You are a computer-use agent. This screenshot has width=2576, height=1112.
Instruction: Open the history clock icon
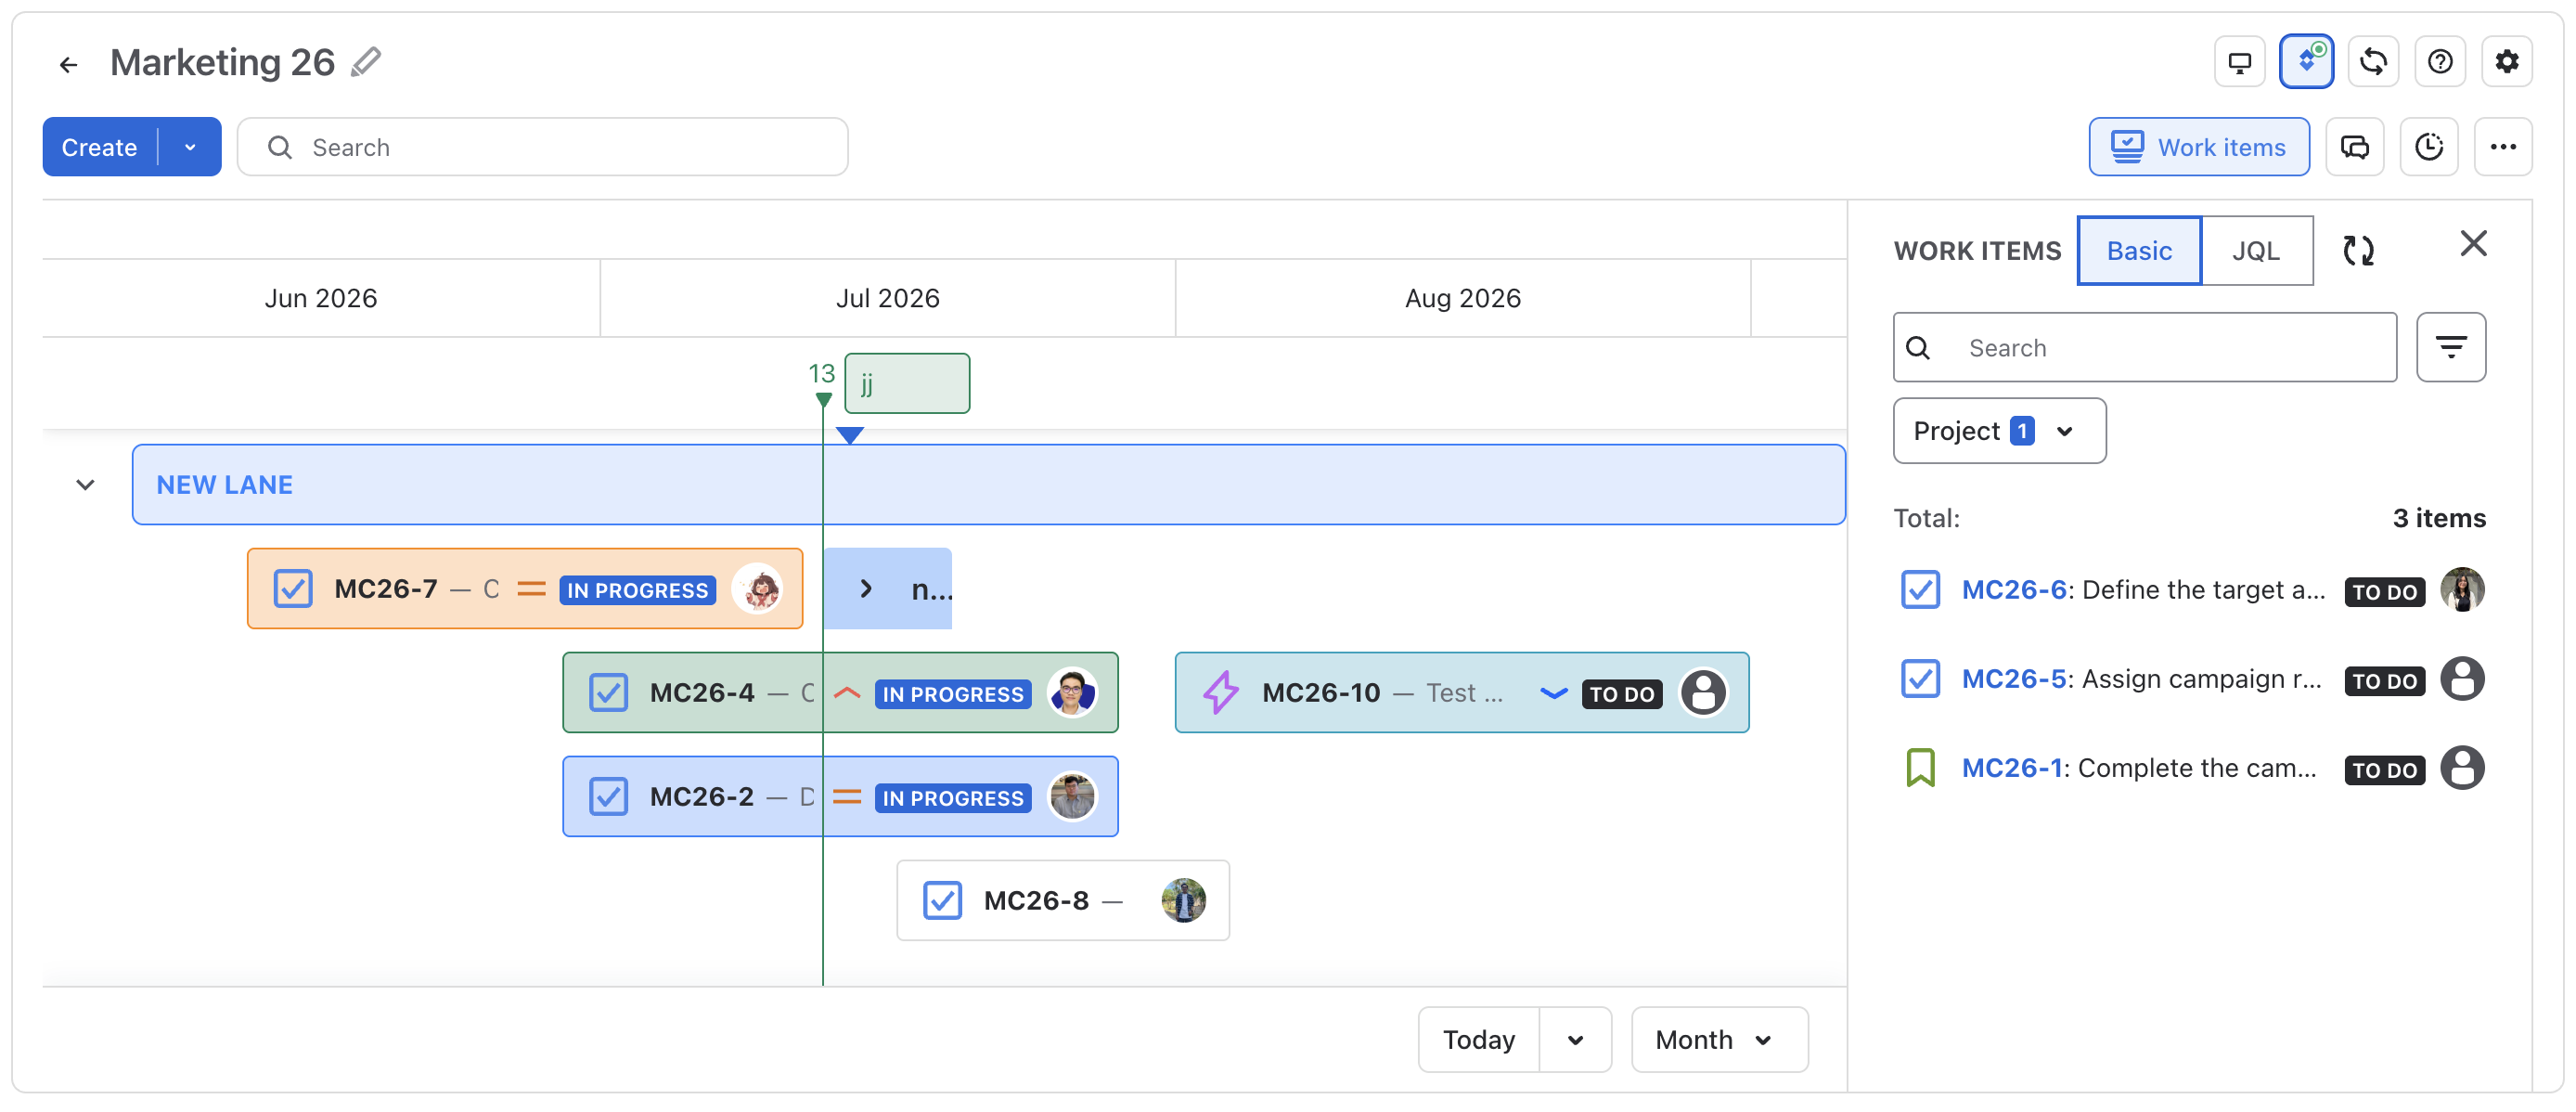pyautogui.click(x=2428, y=147)
